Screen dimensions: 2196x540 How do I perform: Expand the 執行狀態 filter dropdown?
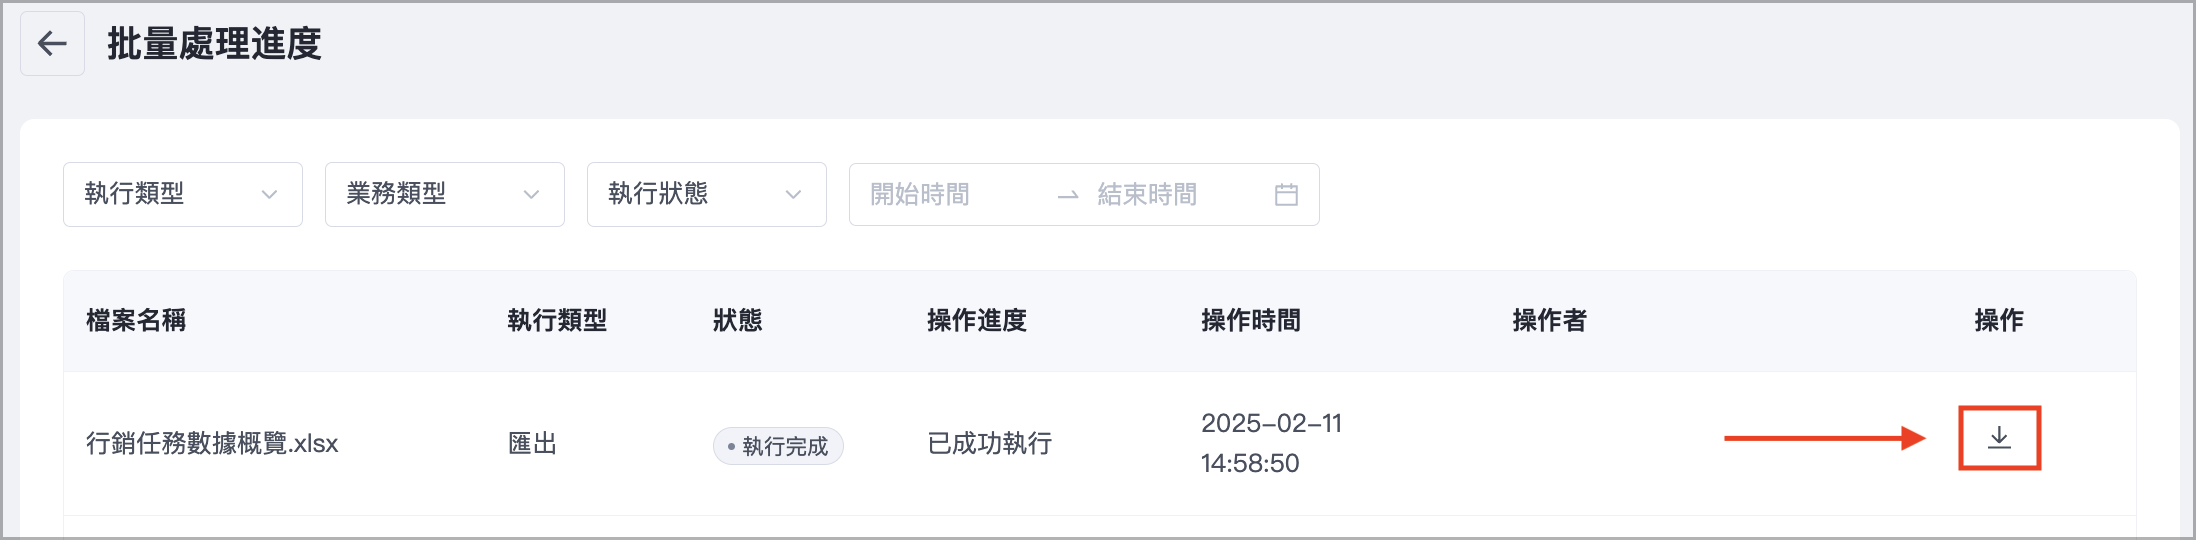coord(706,194)
